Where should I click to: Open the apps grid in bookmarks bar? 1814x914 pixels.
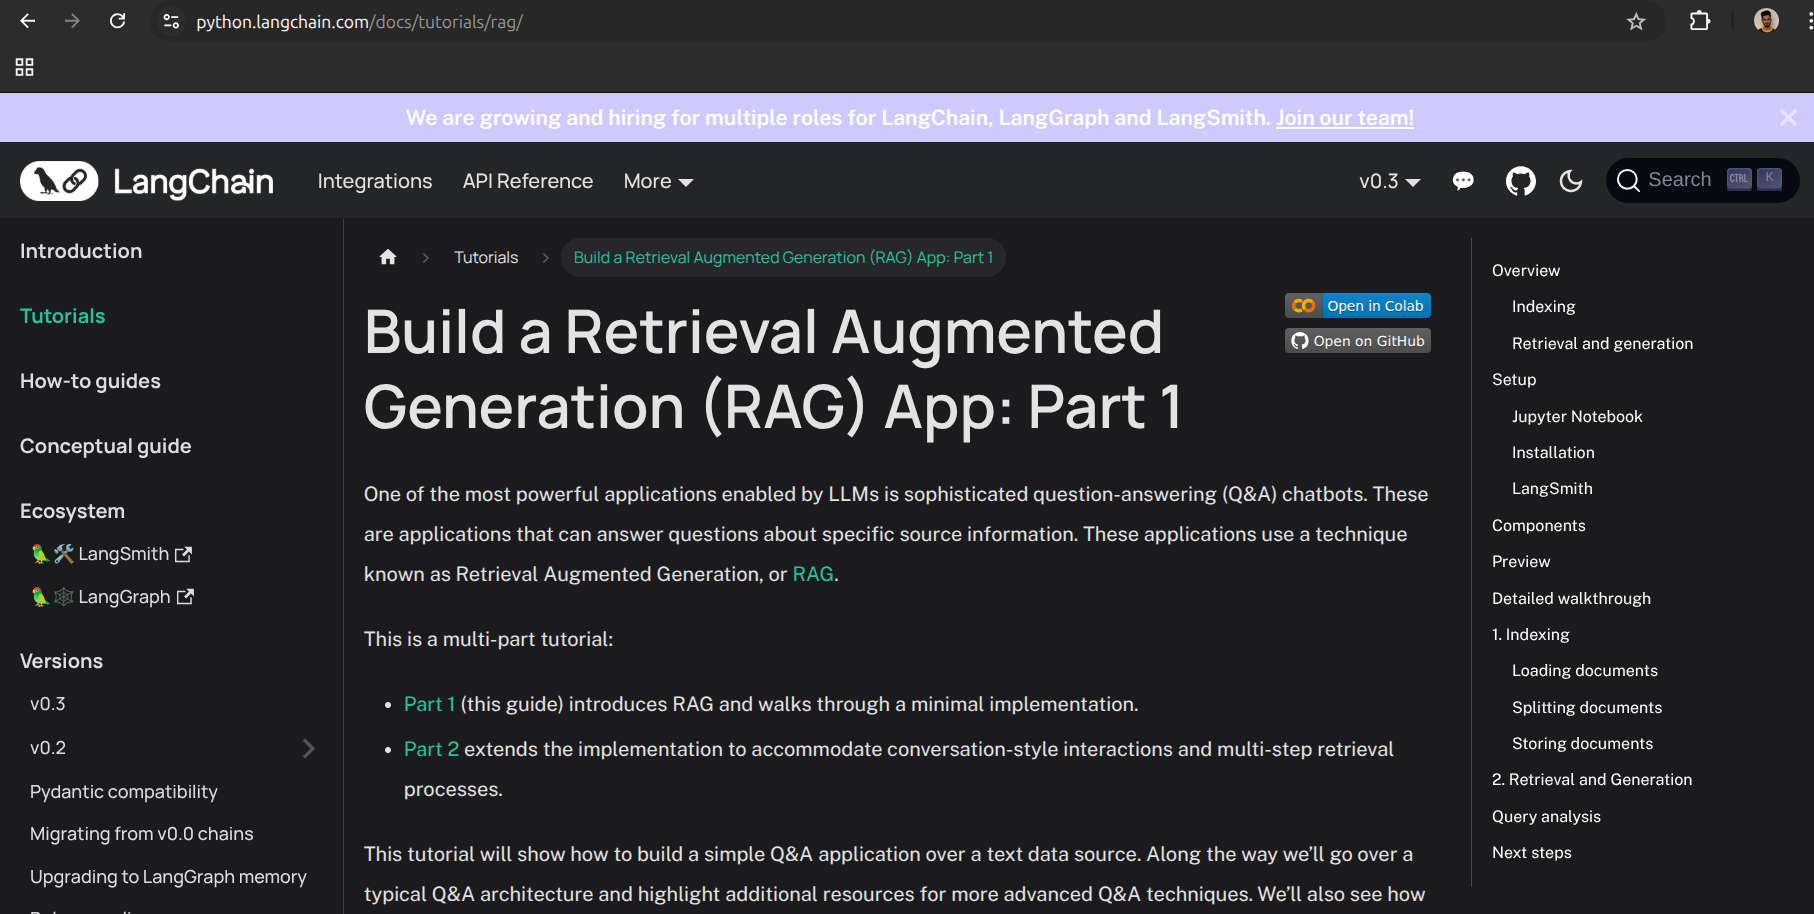(x=25, y=67)
